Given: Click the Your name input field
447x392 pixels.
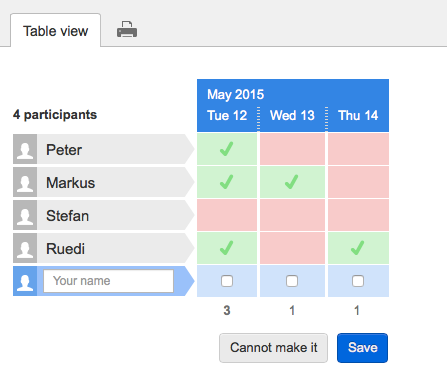Looking at the screenshot, I should click(108, 281).
